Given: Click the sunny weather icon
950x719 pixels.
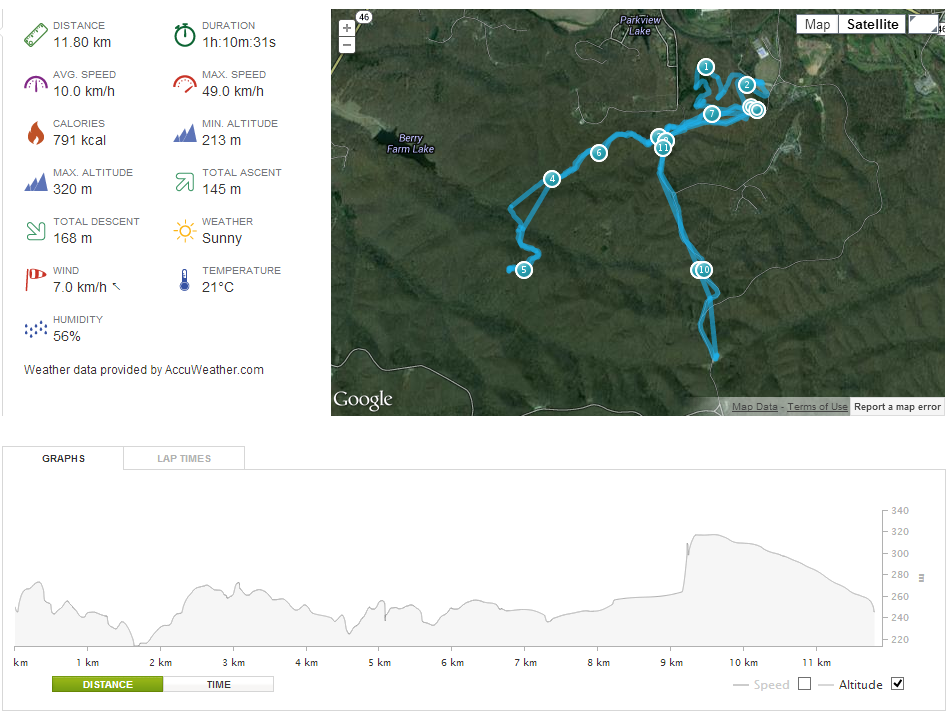Looking at the screenshot, I should (x=185, y=231).
